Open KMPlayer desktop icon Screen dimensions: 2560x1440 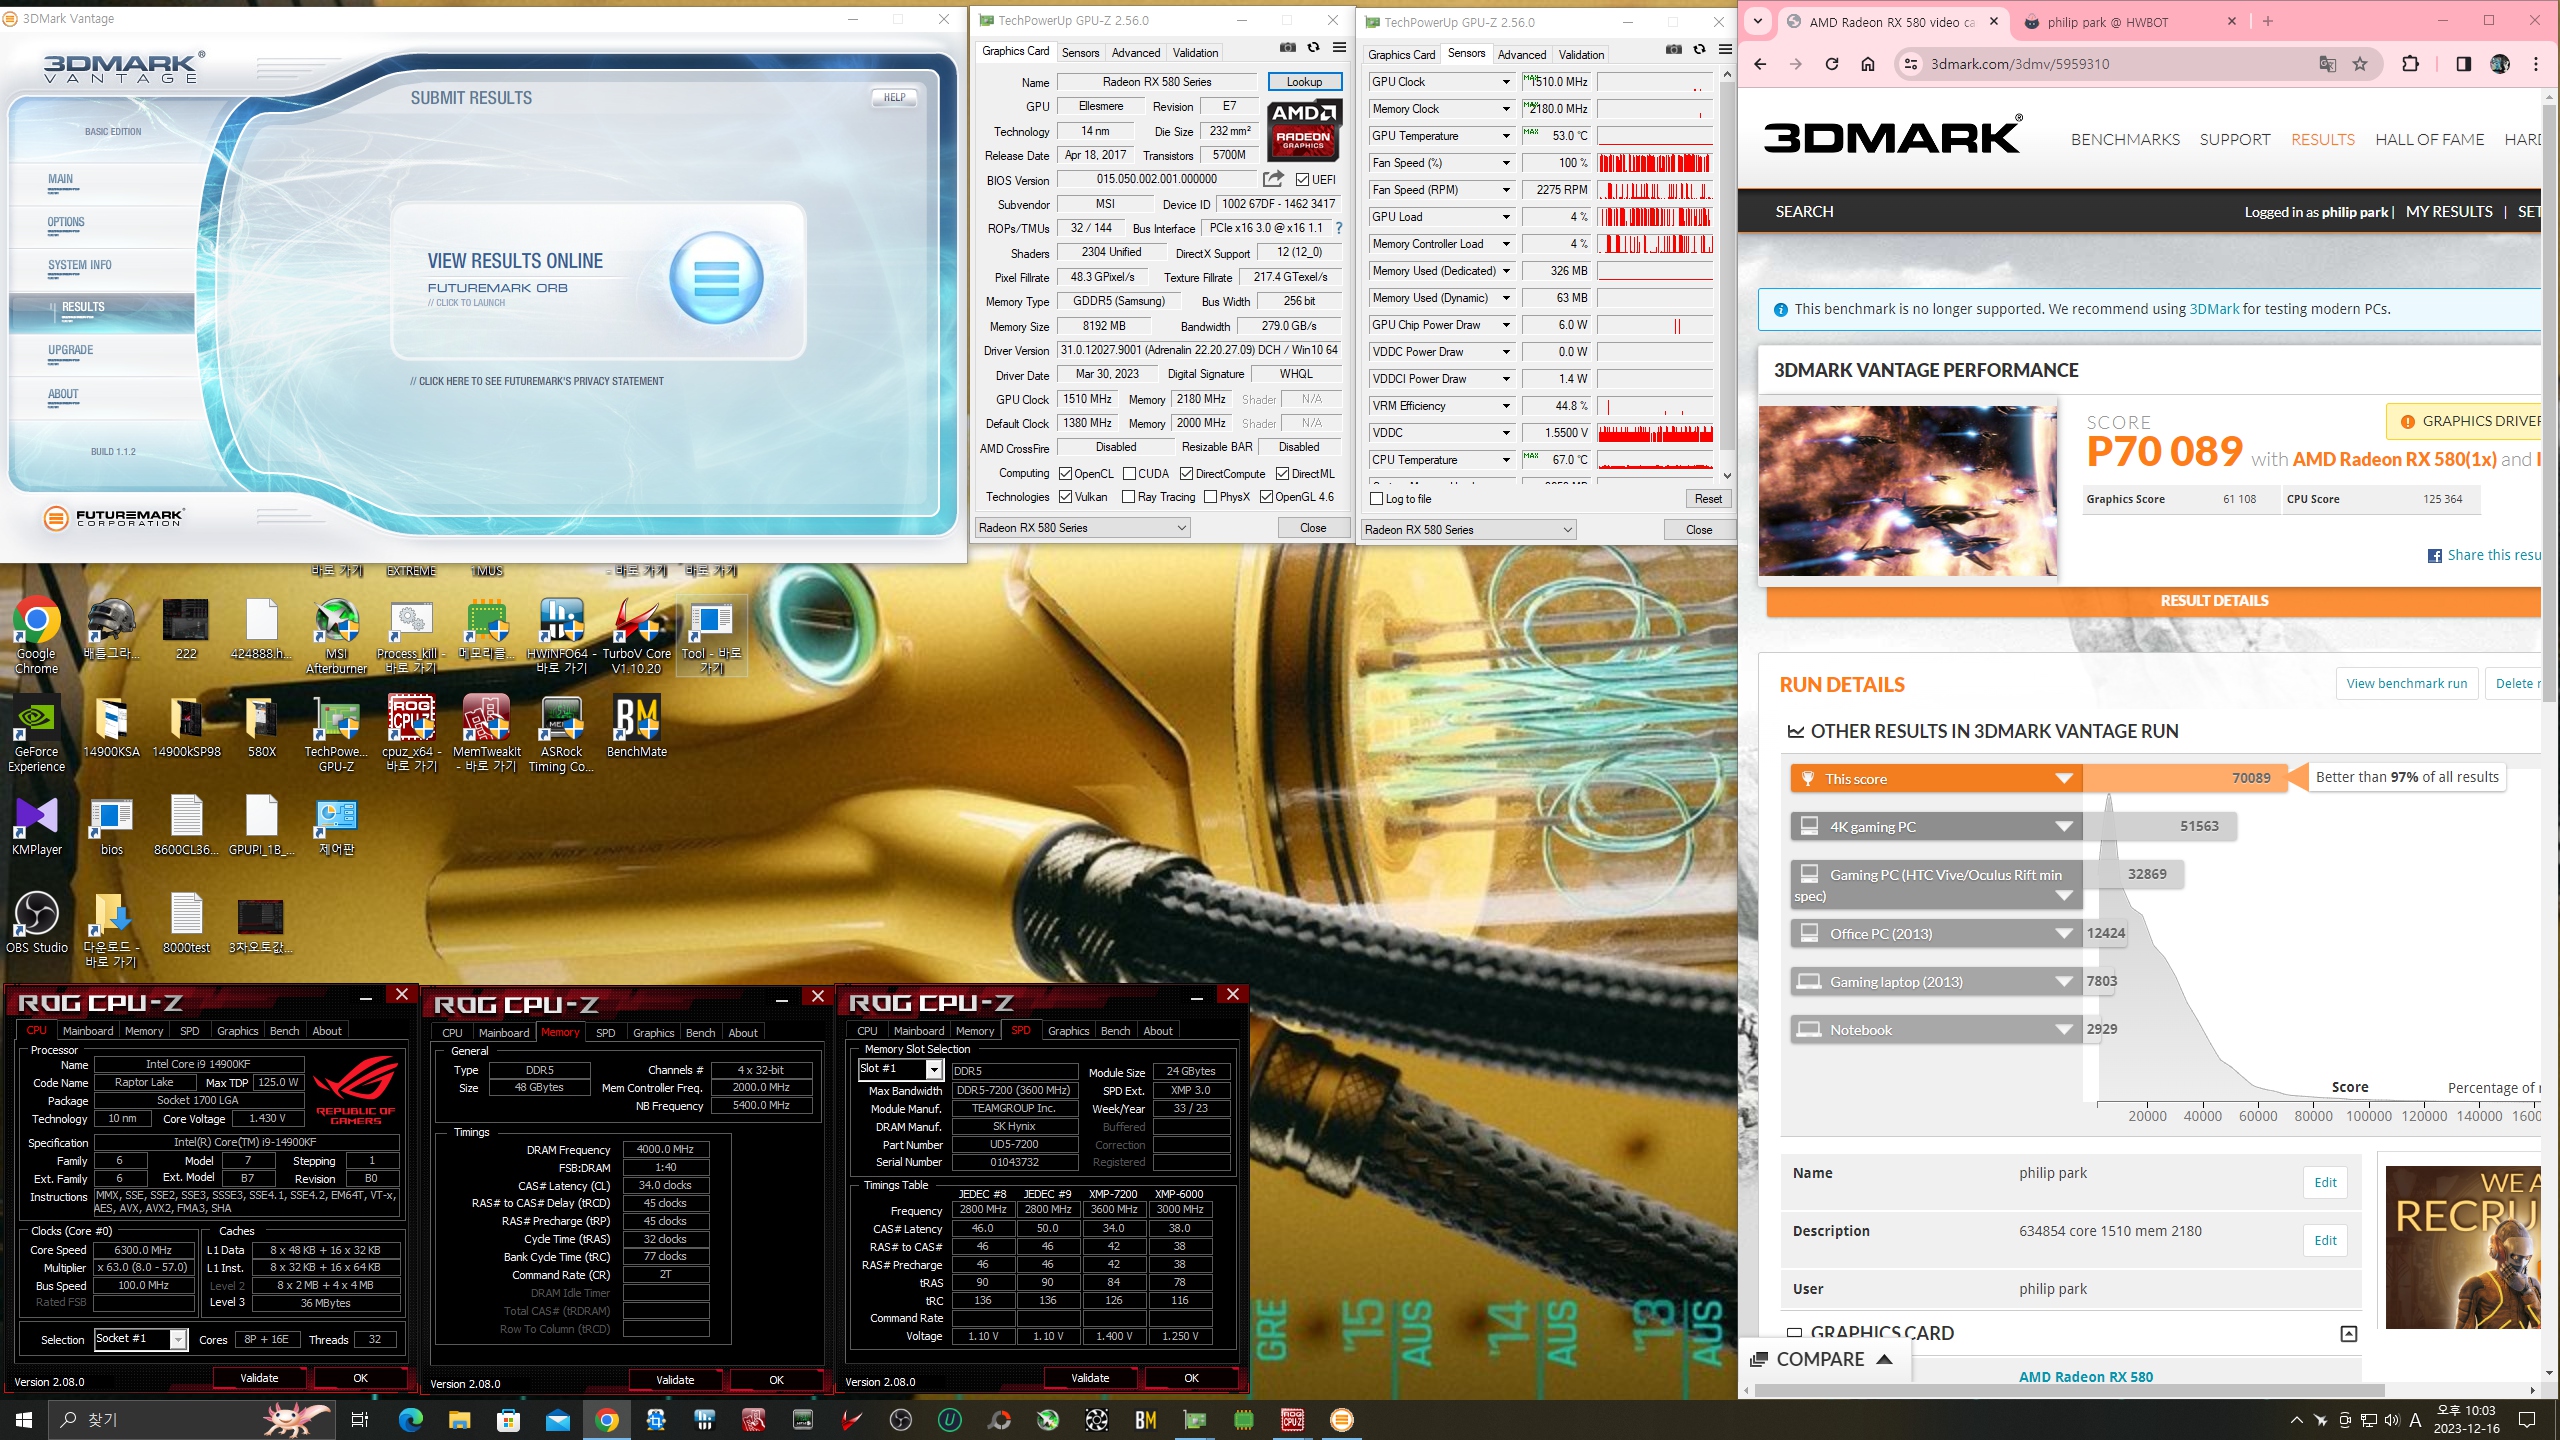pyautogui.click(x=36, y=825)
